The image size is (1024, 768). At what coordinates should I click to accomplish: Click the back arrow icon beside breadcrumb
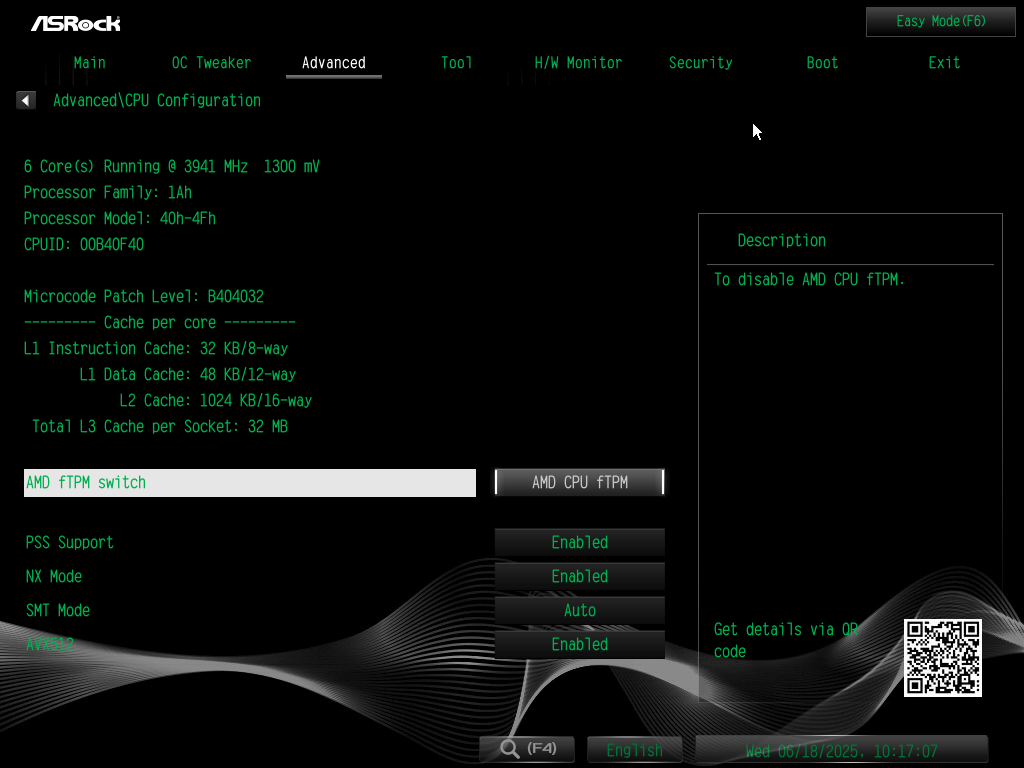(25, 101)
